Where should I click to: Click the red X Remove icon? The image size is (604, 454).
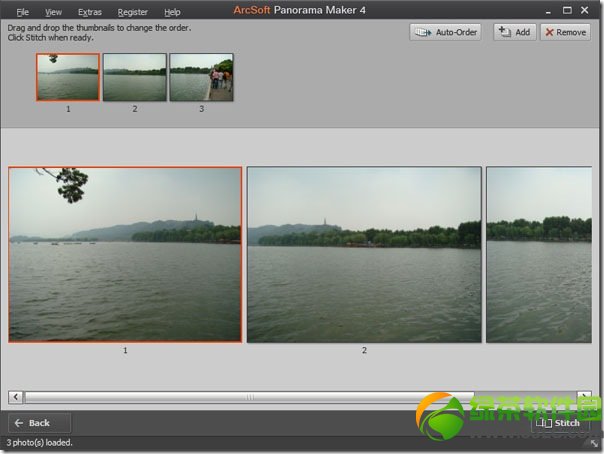coord(549,32)
